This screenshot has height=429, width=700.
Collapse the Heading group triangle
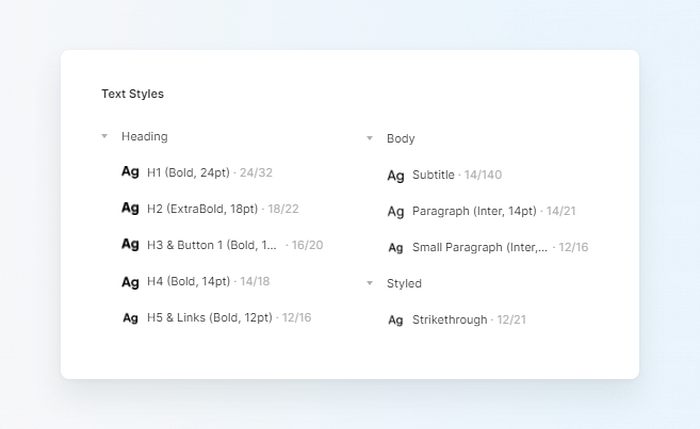(x=104, y=136)
